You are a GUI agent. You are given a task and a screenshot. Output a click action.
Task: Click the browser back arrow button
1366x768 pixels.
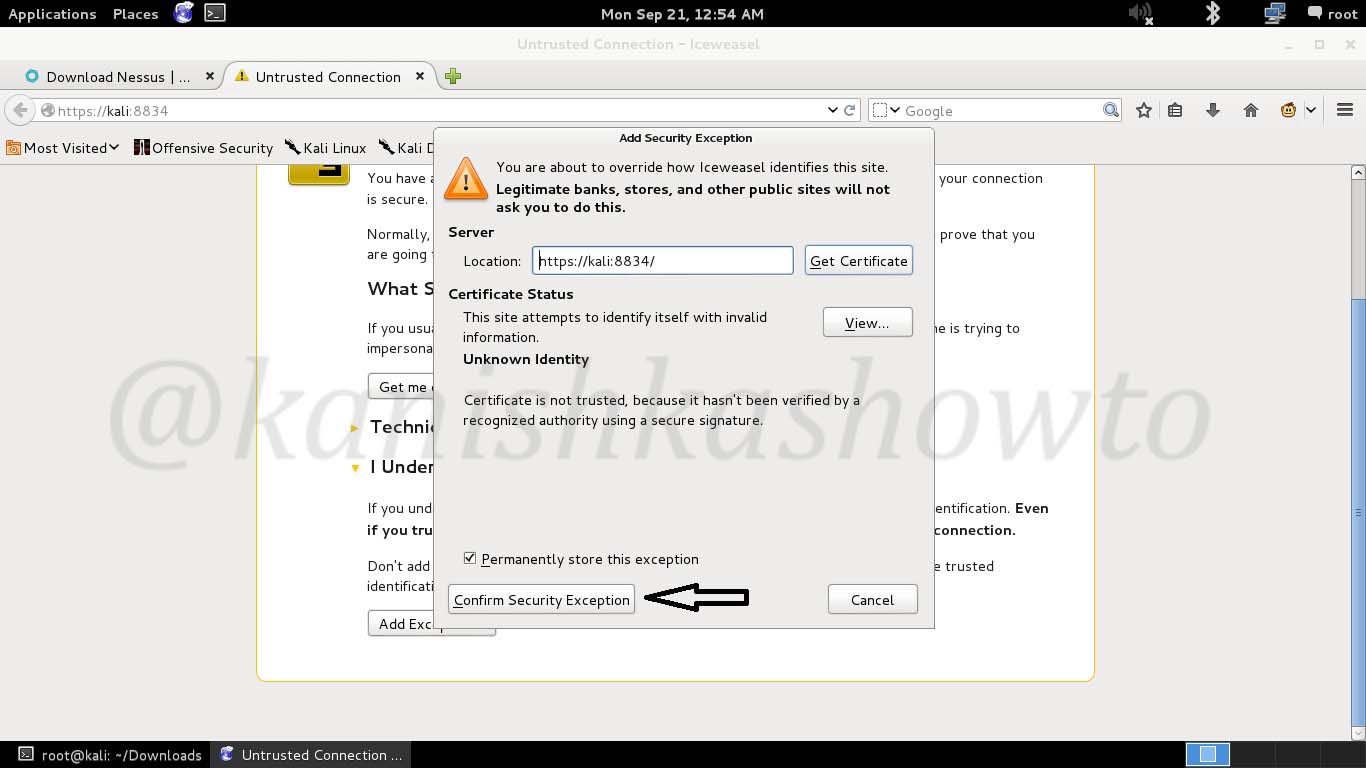coord(20,110)
